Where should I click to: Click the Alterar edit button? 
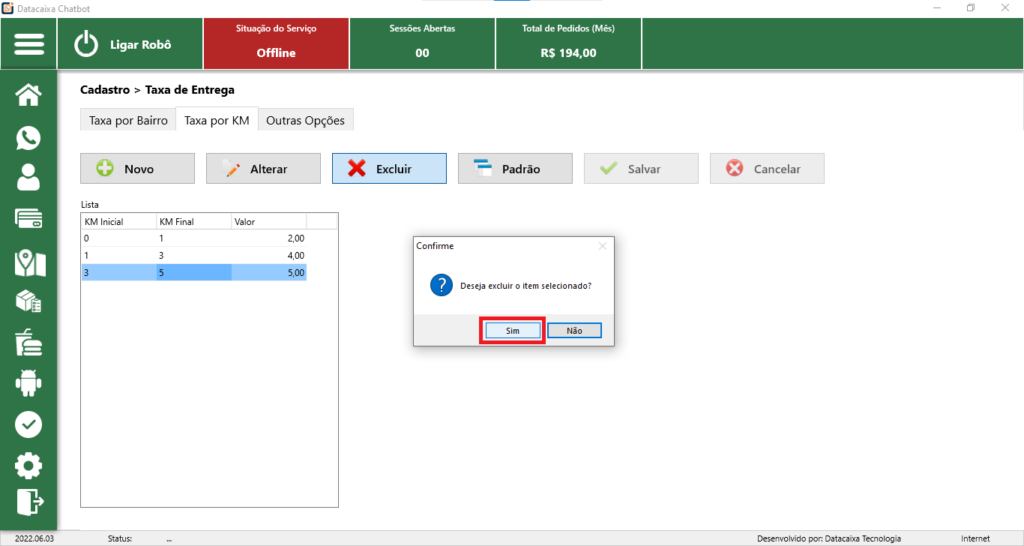click(x=263, y=169)
